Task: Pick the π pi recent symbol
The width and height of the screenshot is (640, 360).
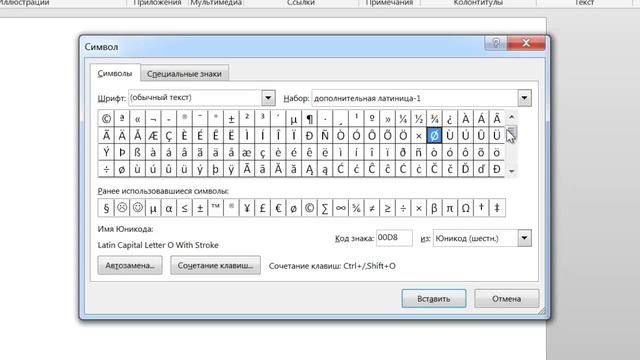Action: tap(450, 208)
